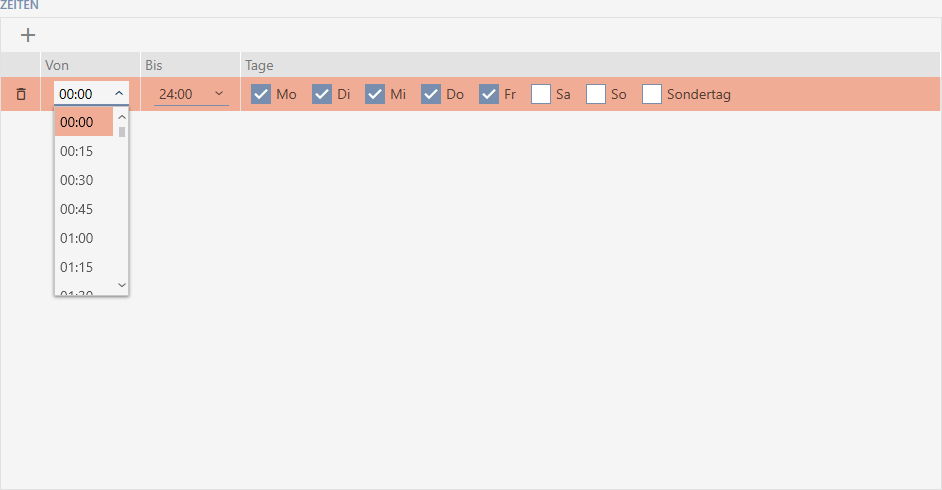Delete the time row with trash icon
The height and width of the screenshot is (490, 942).
(x=21, y=94)
